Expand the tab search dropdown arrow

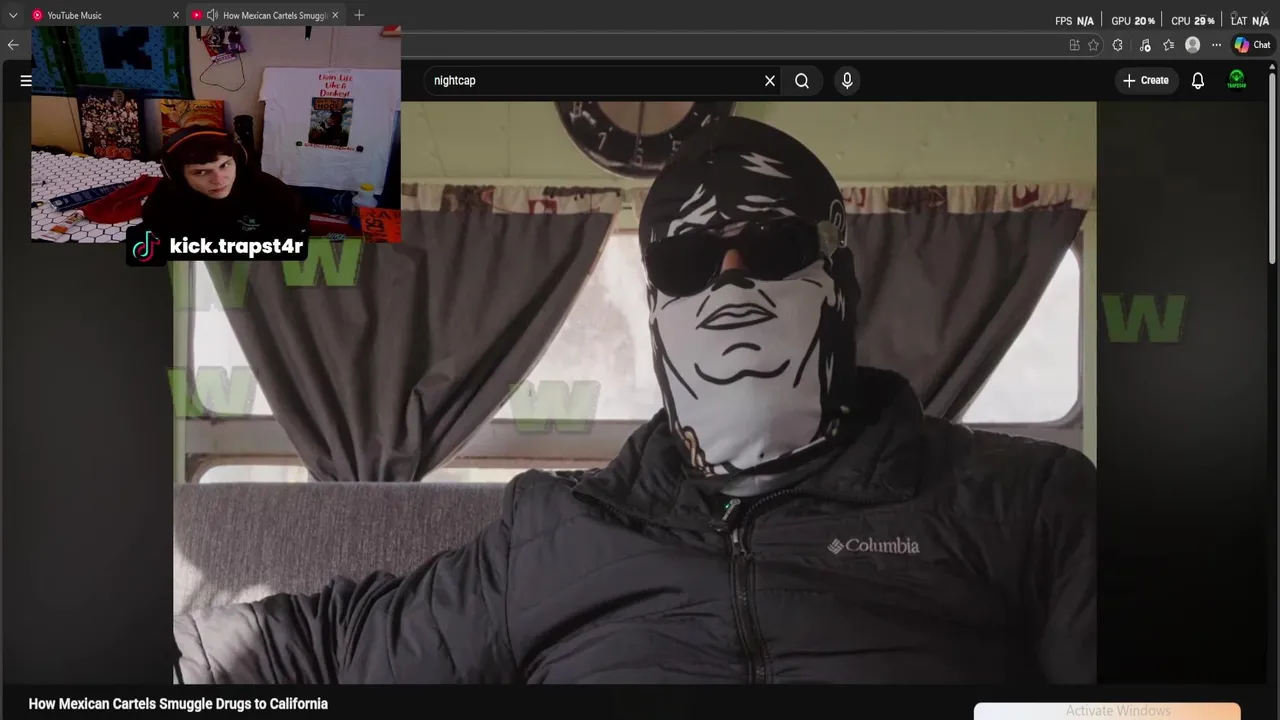tap(13, 15)
